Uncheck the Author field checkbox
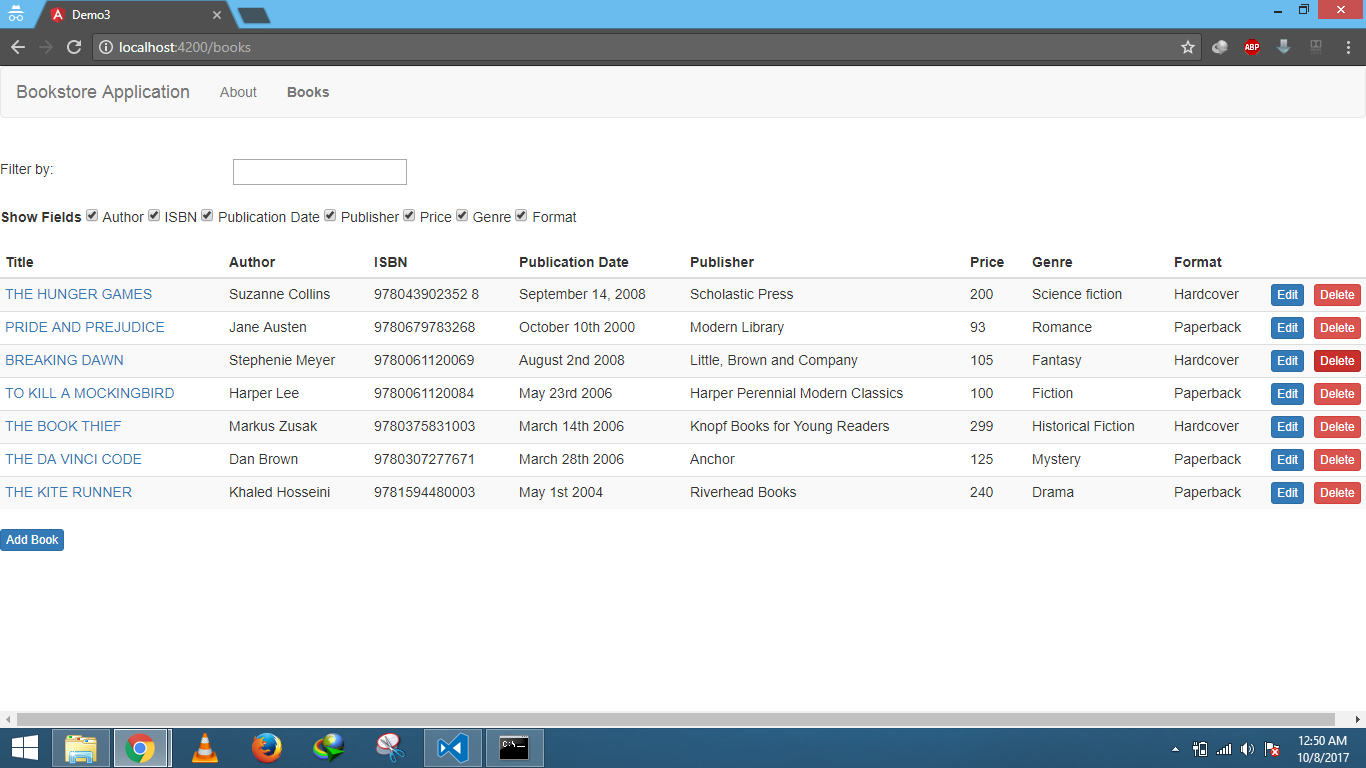Image resolution: width=1366 pixels, height=768 pixels. [x=92, y=215]
